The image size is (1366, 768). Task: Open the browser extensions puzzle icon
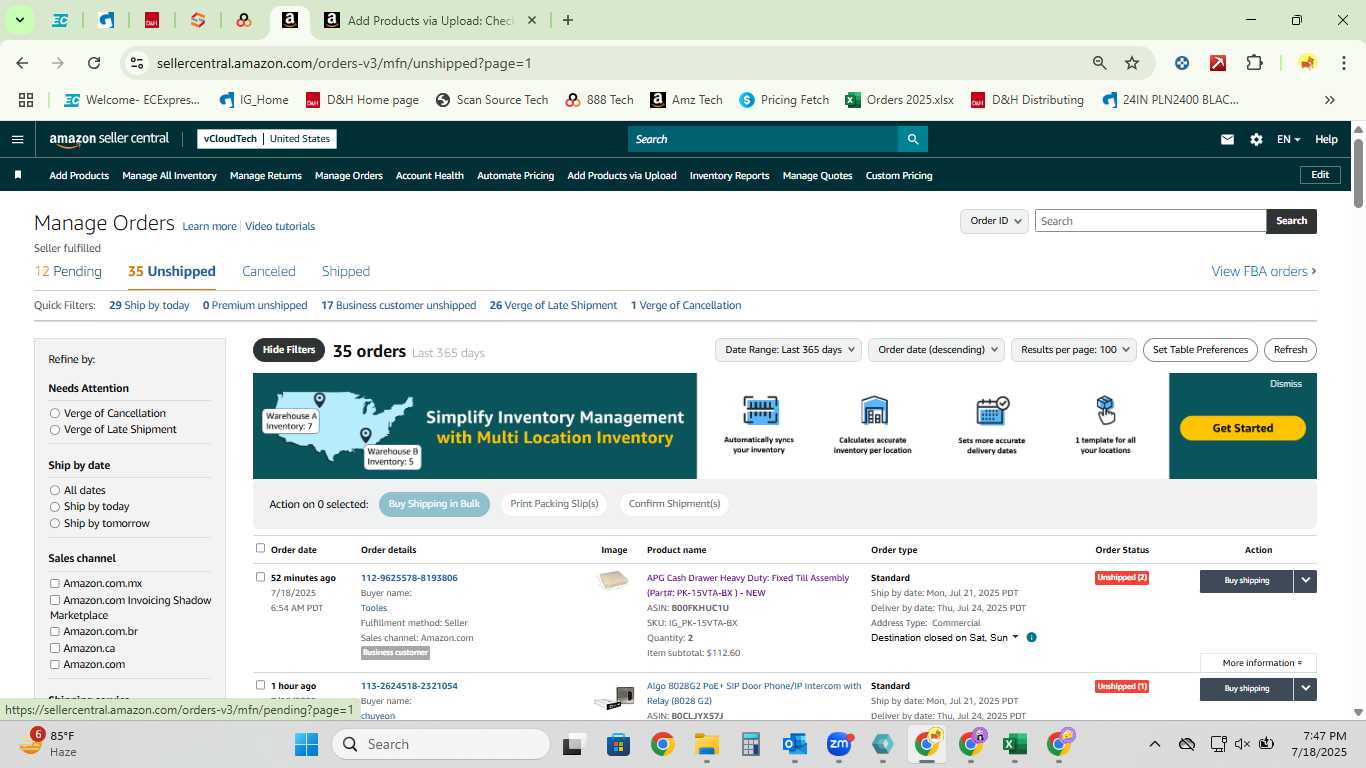tap(1254, 63)
